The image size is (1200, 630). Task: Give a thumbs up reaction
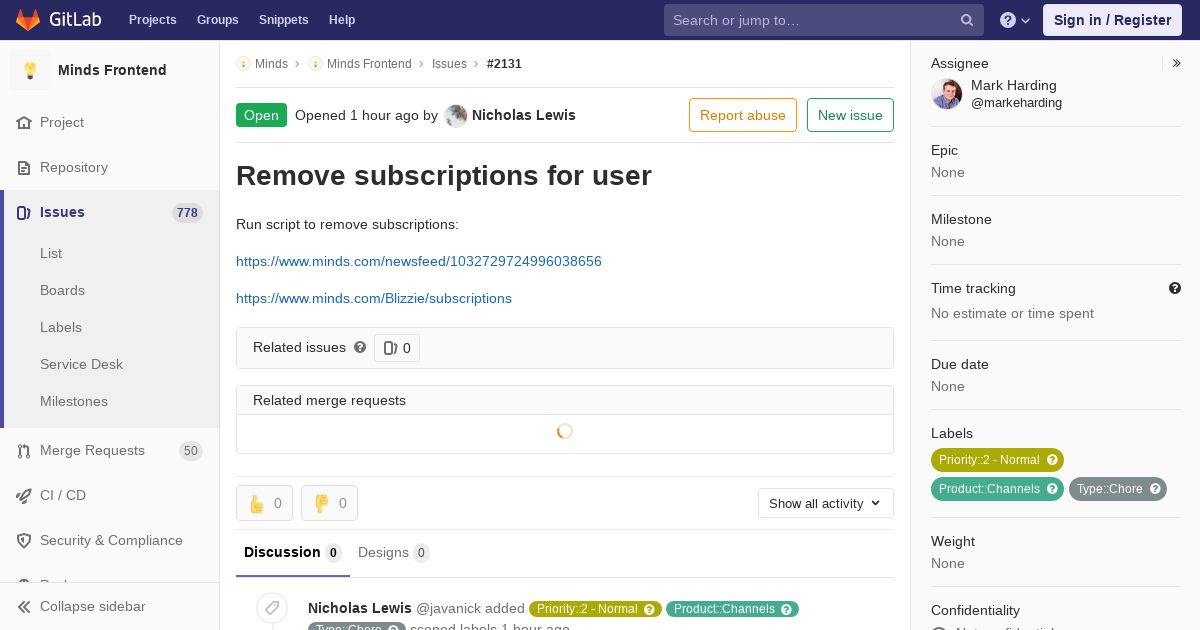264,503
